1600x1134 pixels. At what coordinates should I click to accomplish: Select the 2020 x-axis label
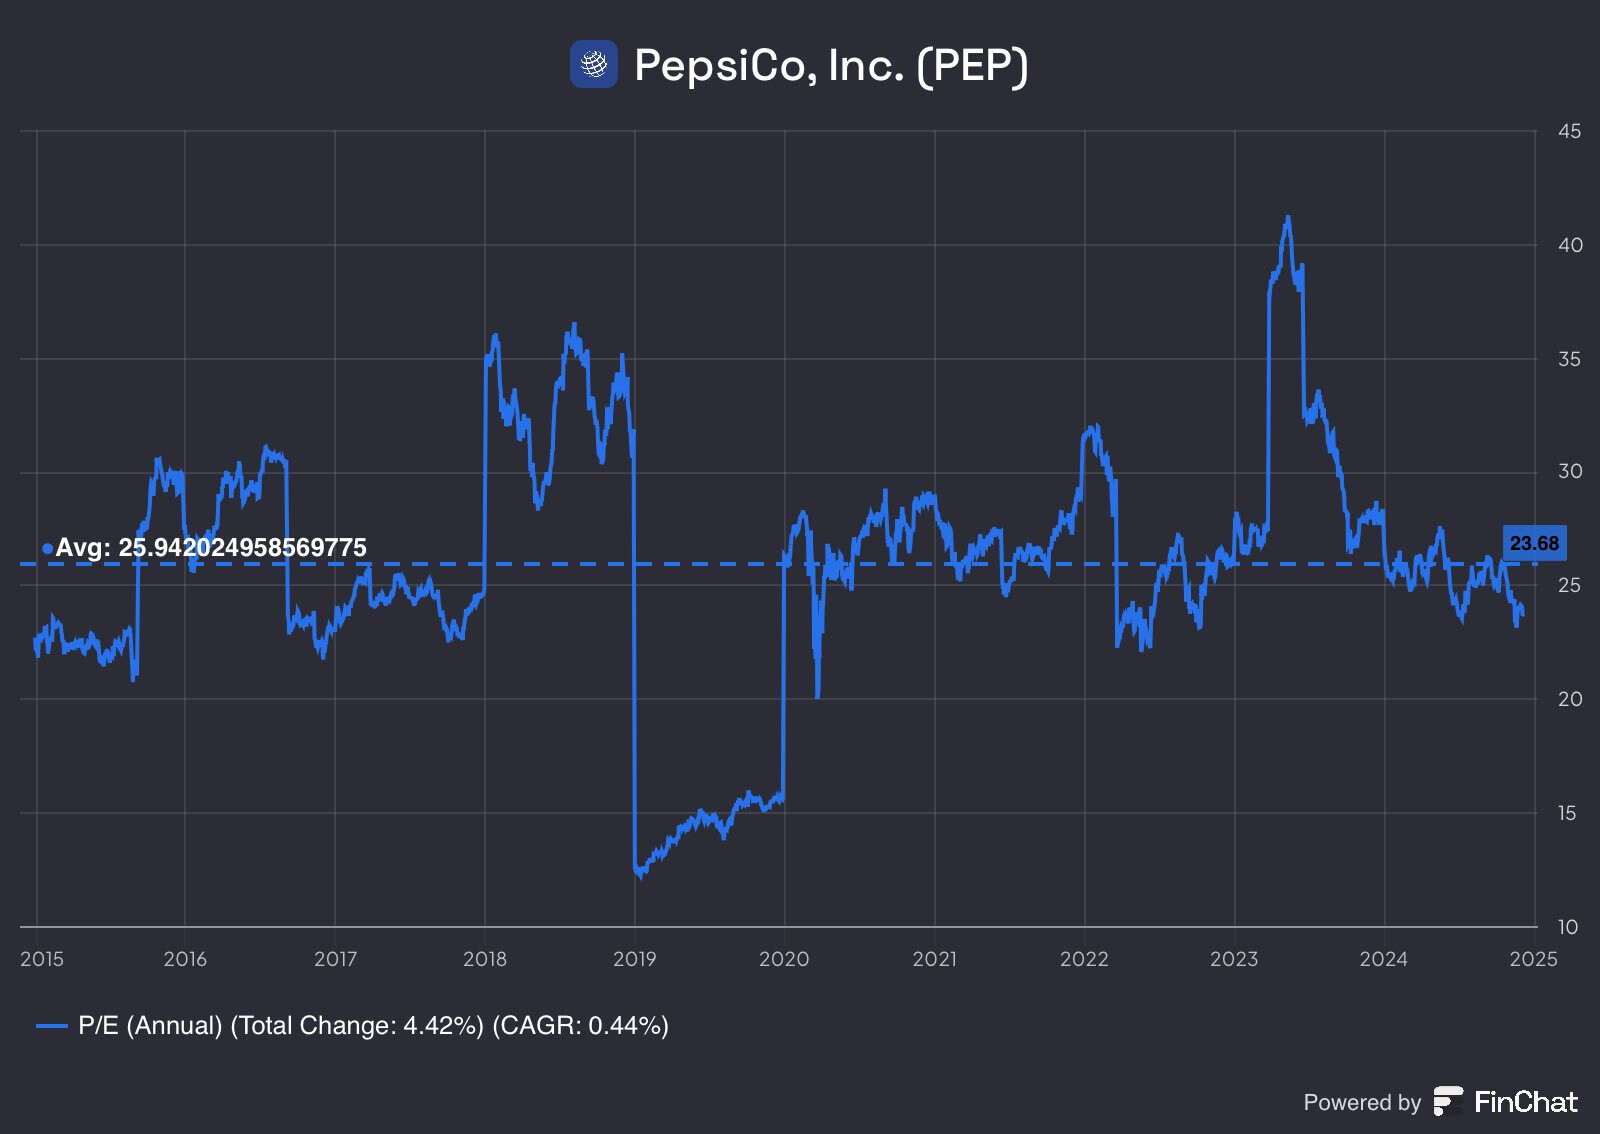(784, 959)
